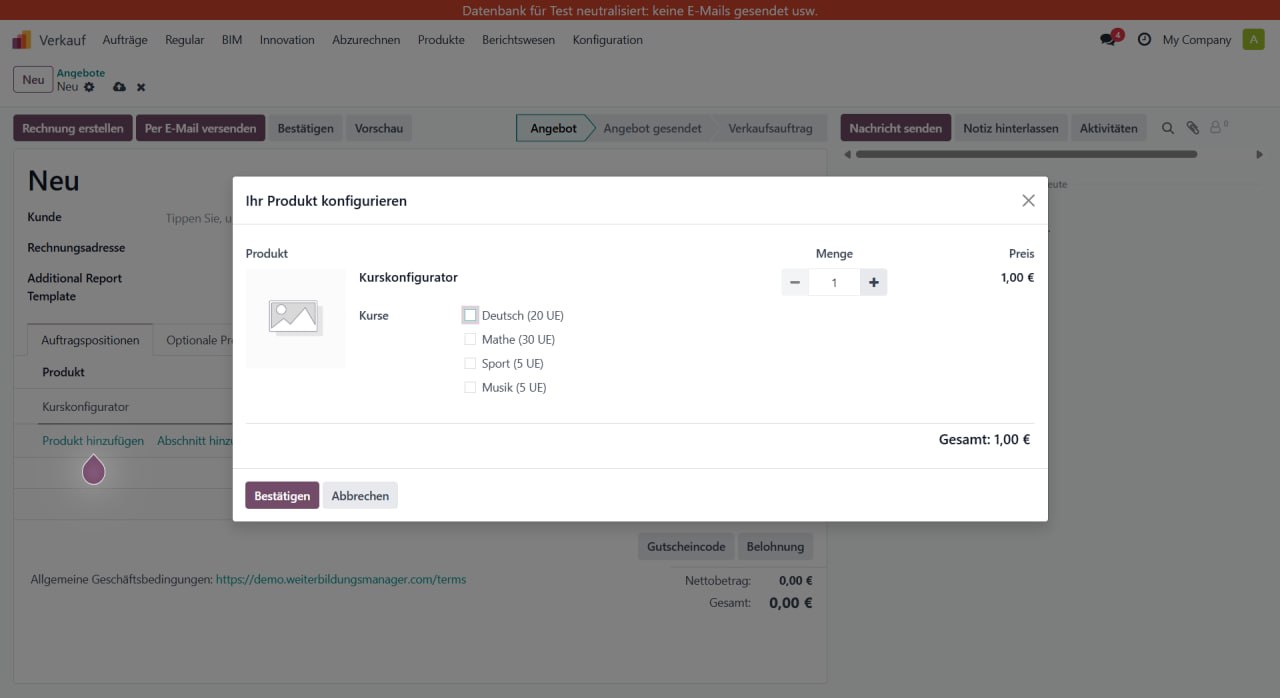Discard changes with the X icon
The height and width of the screenshot is (698, 1280).
click(141, 87)
